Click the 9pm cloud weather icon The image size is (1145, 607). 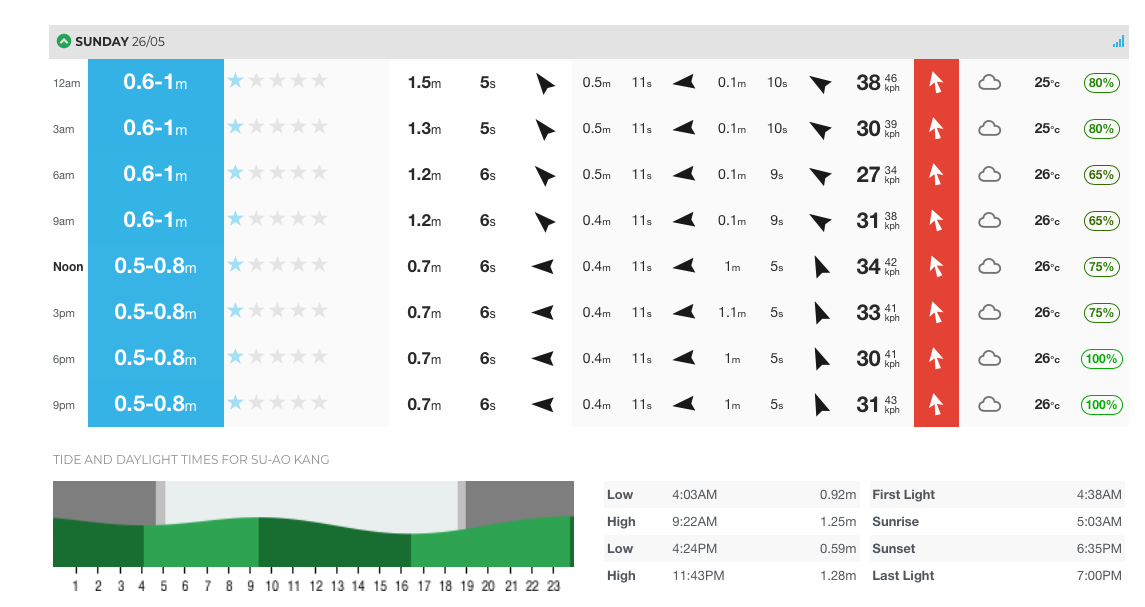[989, 405]
